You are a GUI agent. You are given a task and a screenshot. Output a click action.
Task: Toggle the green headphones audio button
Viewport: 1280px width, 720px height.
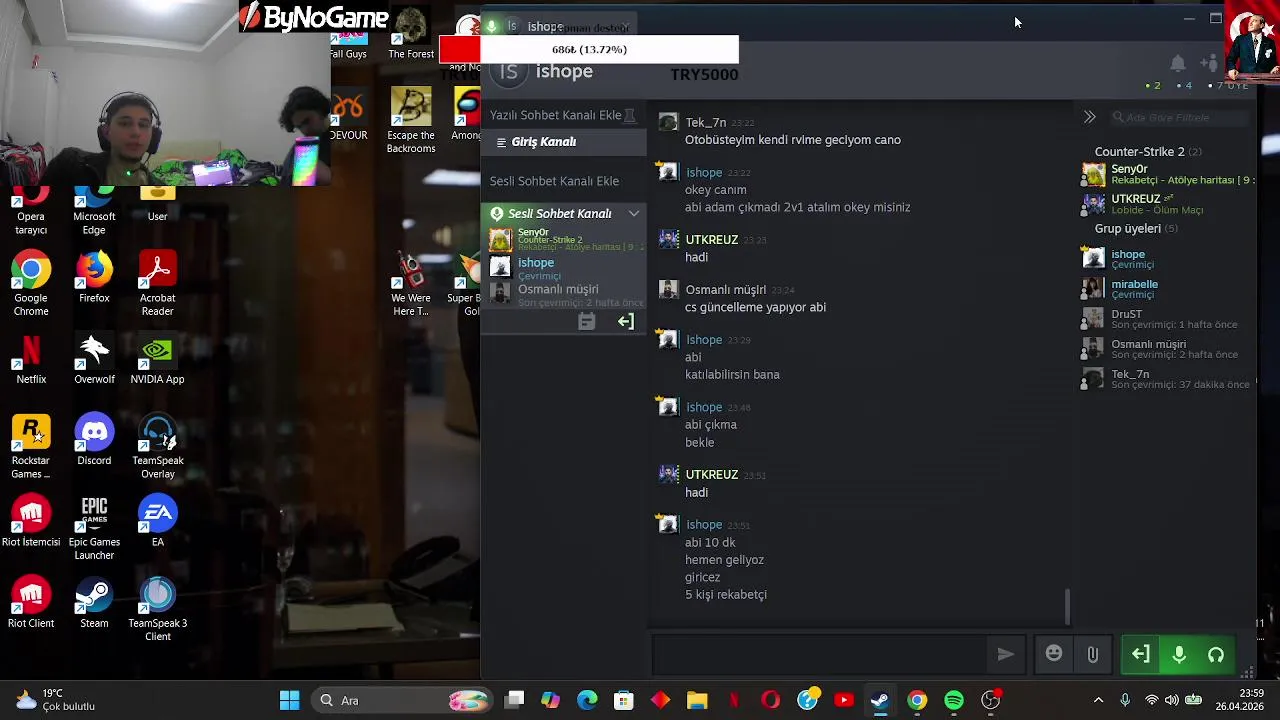tap(1216, 655)
